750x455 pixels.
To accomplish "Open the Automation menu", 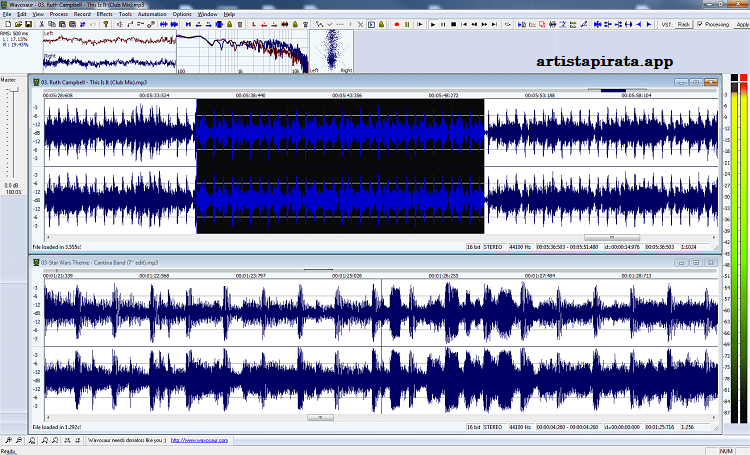I will (152, 14).
